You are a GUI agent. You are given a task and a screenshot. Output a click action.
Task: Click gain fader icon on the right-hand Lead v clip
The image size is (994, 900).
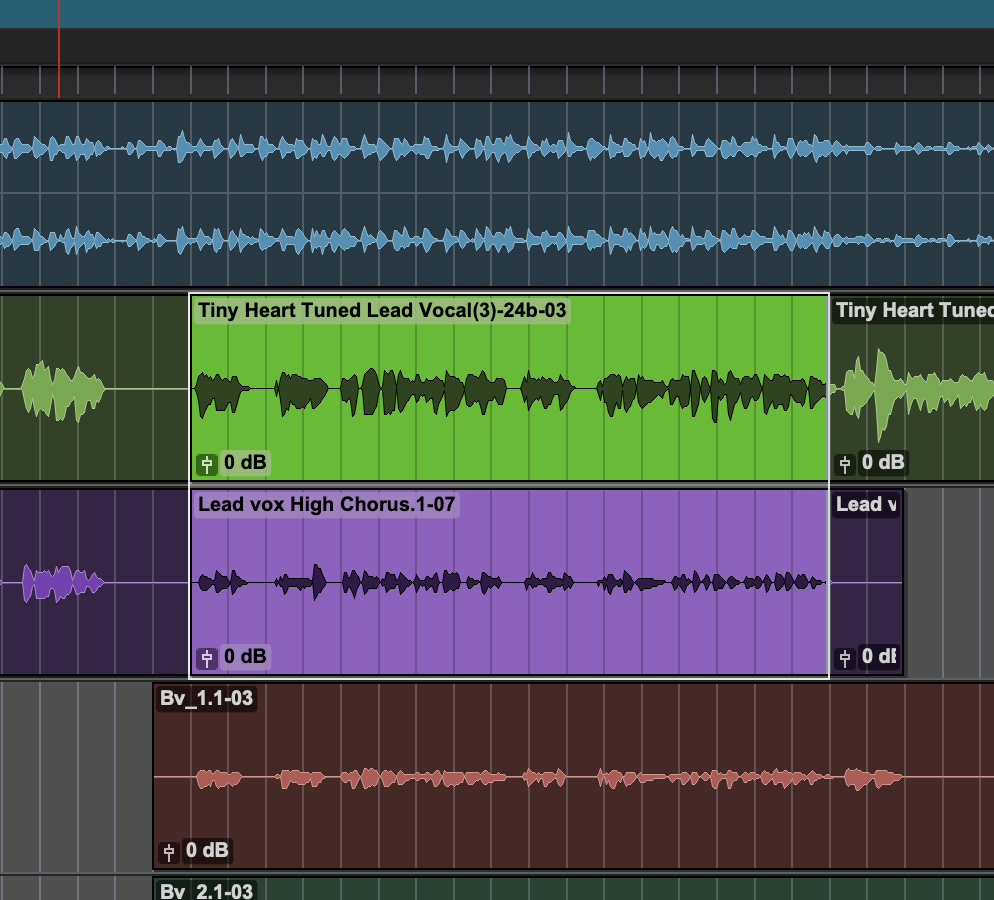(x=845, y=657)
